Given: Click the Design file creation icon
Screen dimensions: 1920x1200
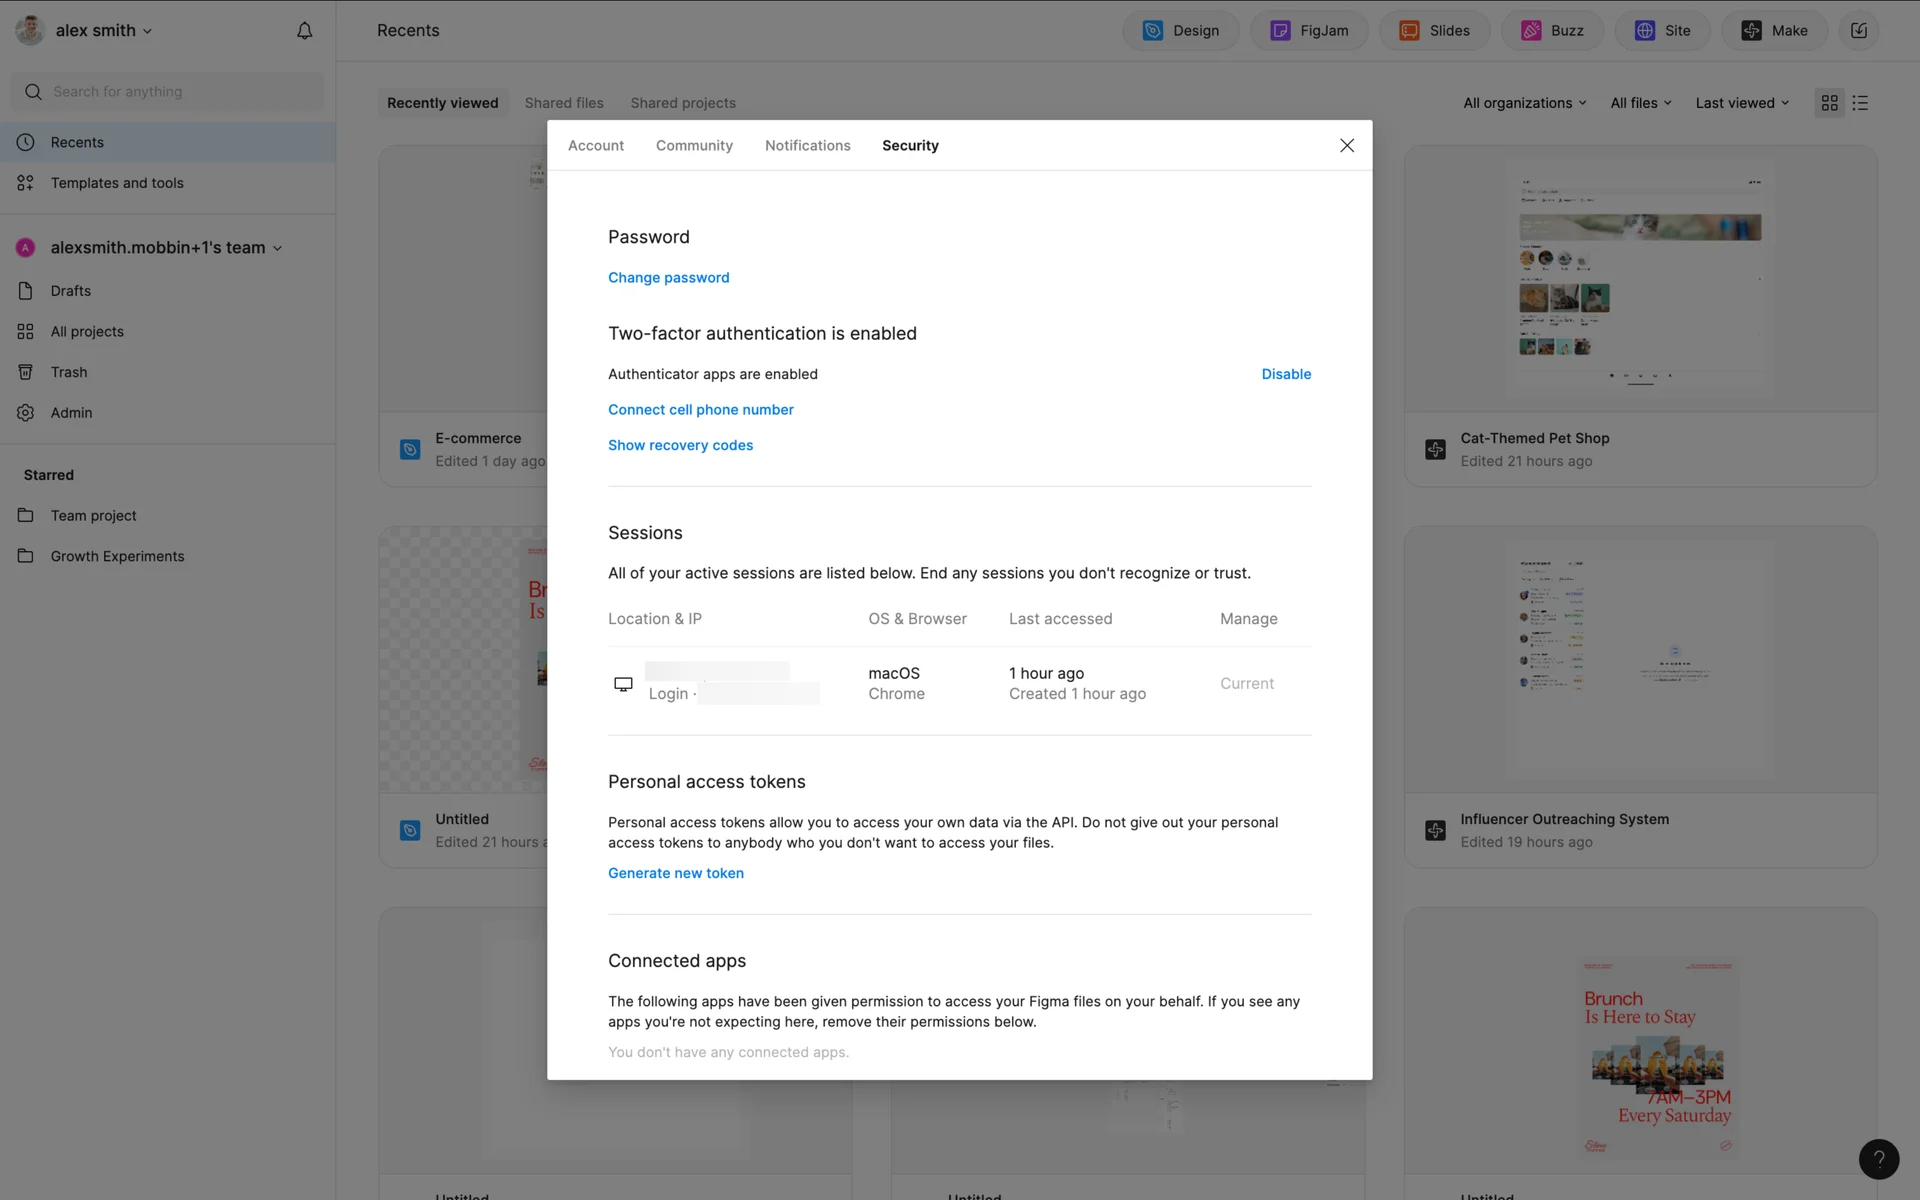Looking at the screenshot, I should 1153,31.
